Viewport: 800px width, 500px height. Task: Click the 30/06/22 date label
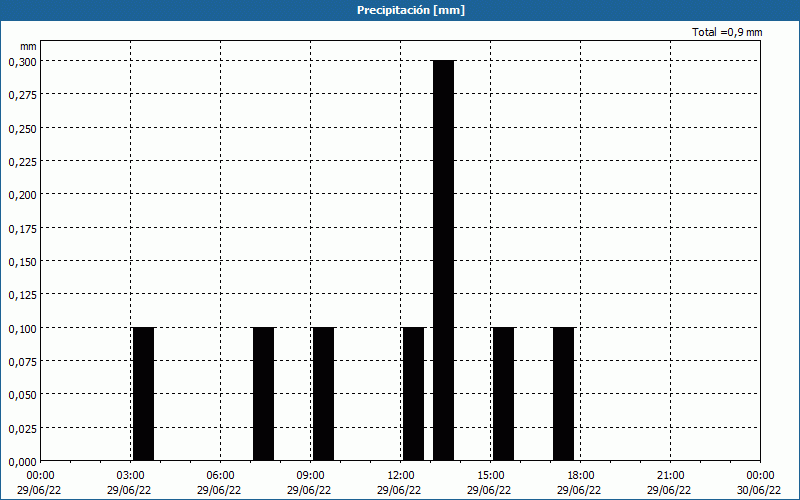pos(759,490)
